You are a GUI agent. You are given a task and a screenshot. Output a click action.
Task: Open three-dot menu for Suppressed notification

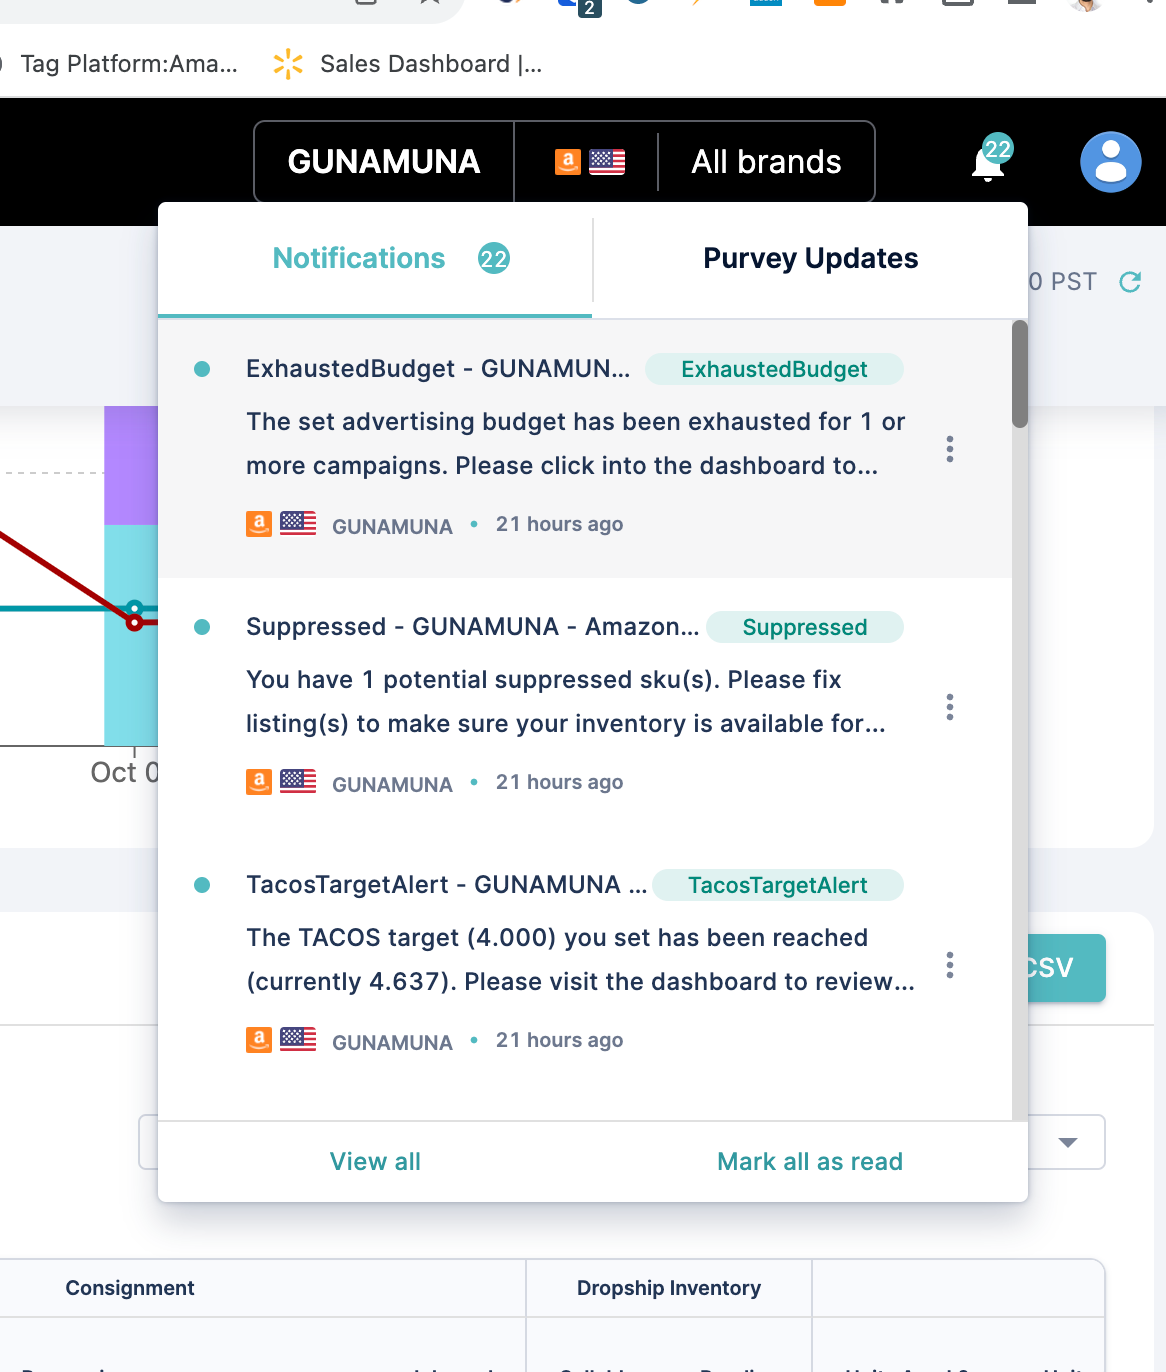pyautogui.click(x=949, y=707)
